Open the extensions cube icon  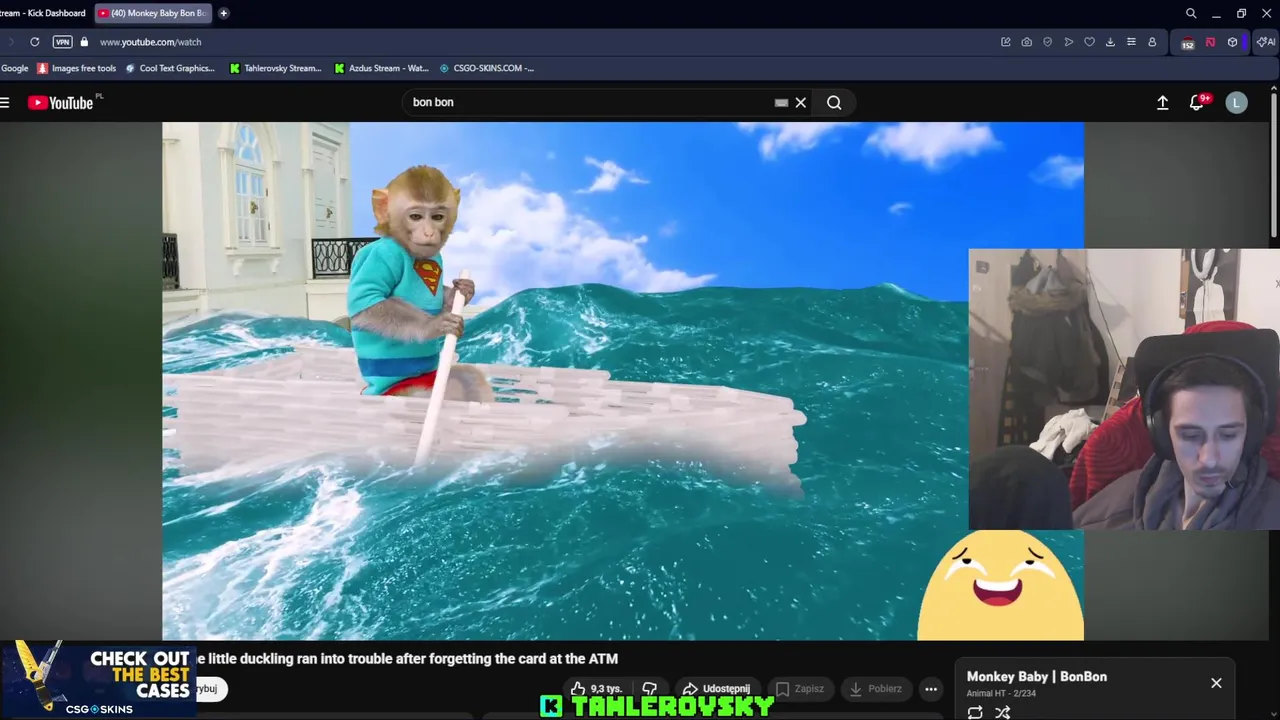[1232, 42]
